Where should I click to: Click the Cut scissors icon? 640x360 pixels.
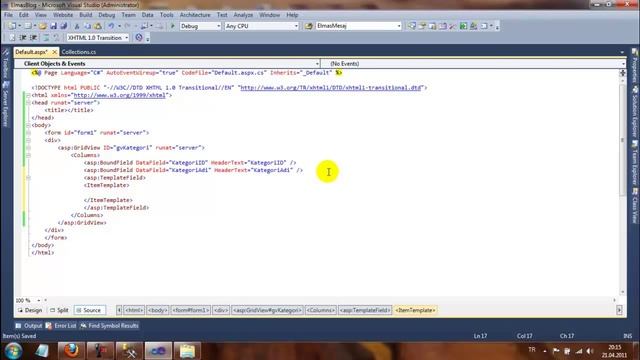click(x=77, y=26)
